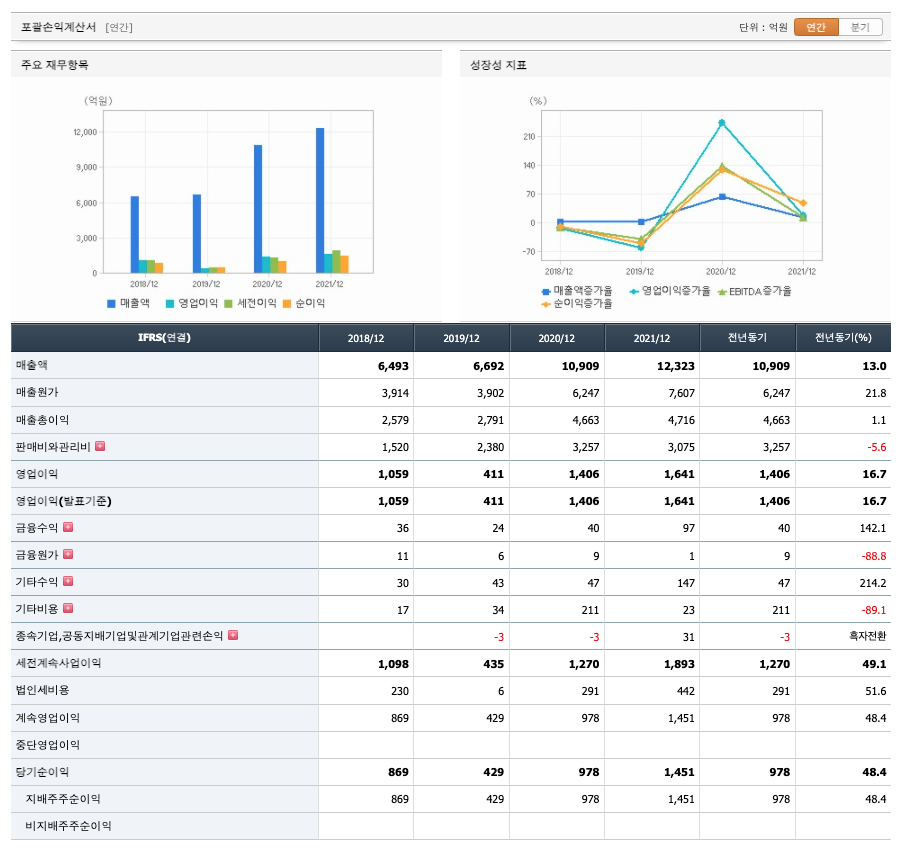Toggle 영업이익증가율 legend marker in growth chart

point(634,291)
